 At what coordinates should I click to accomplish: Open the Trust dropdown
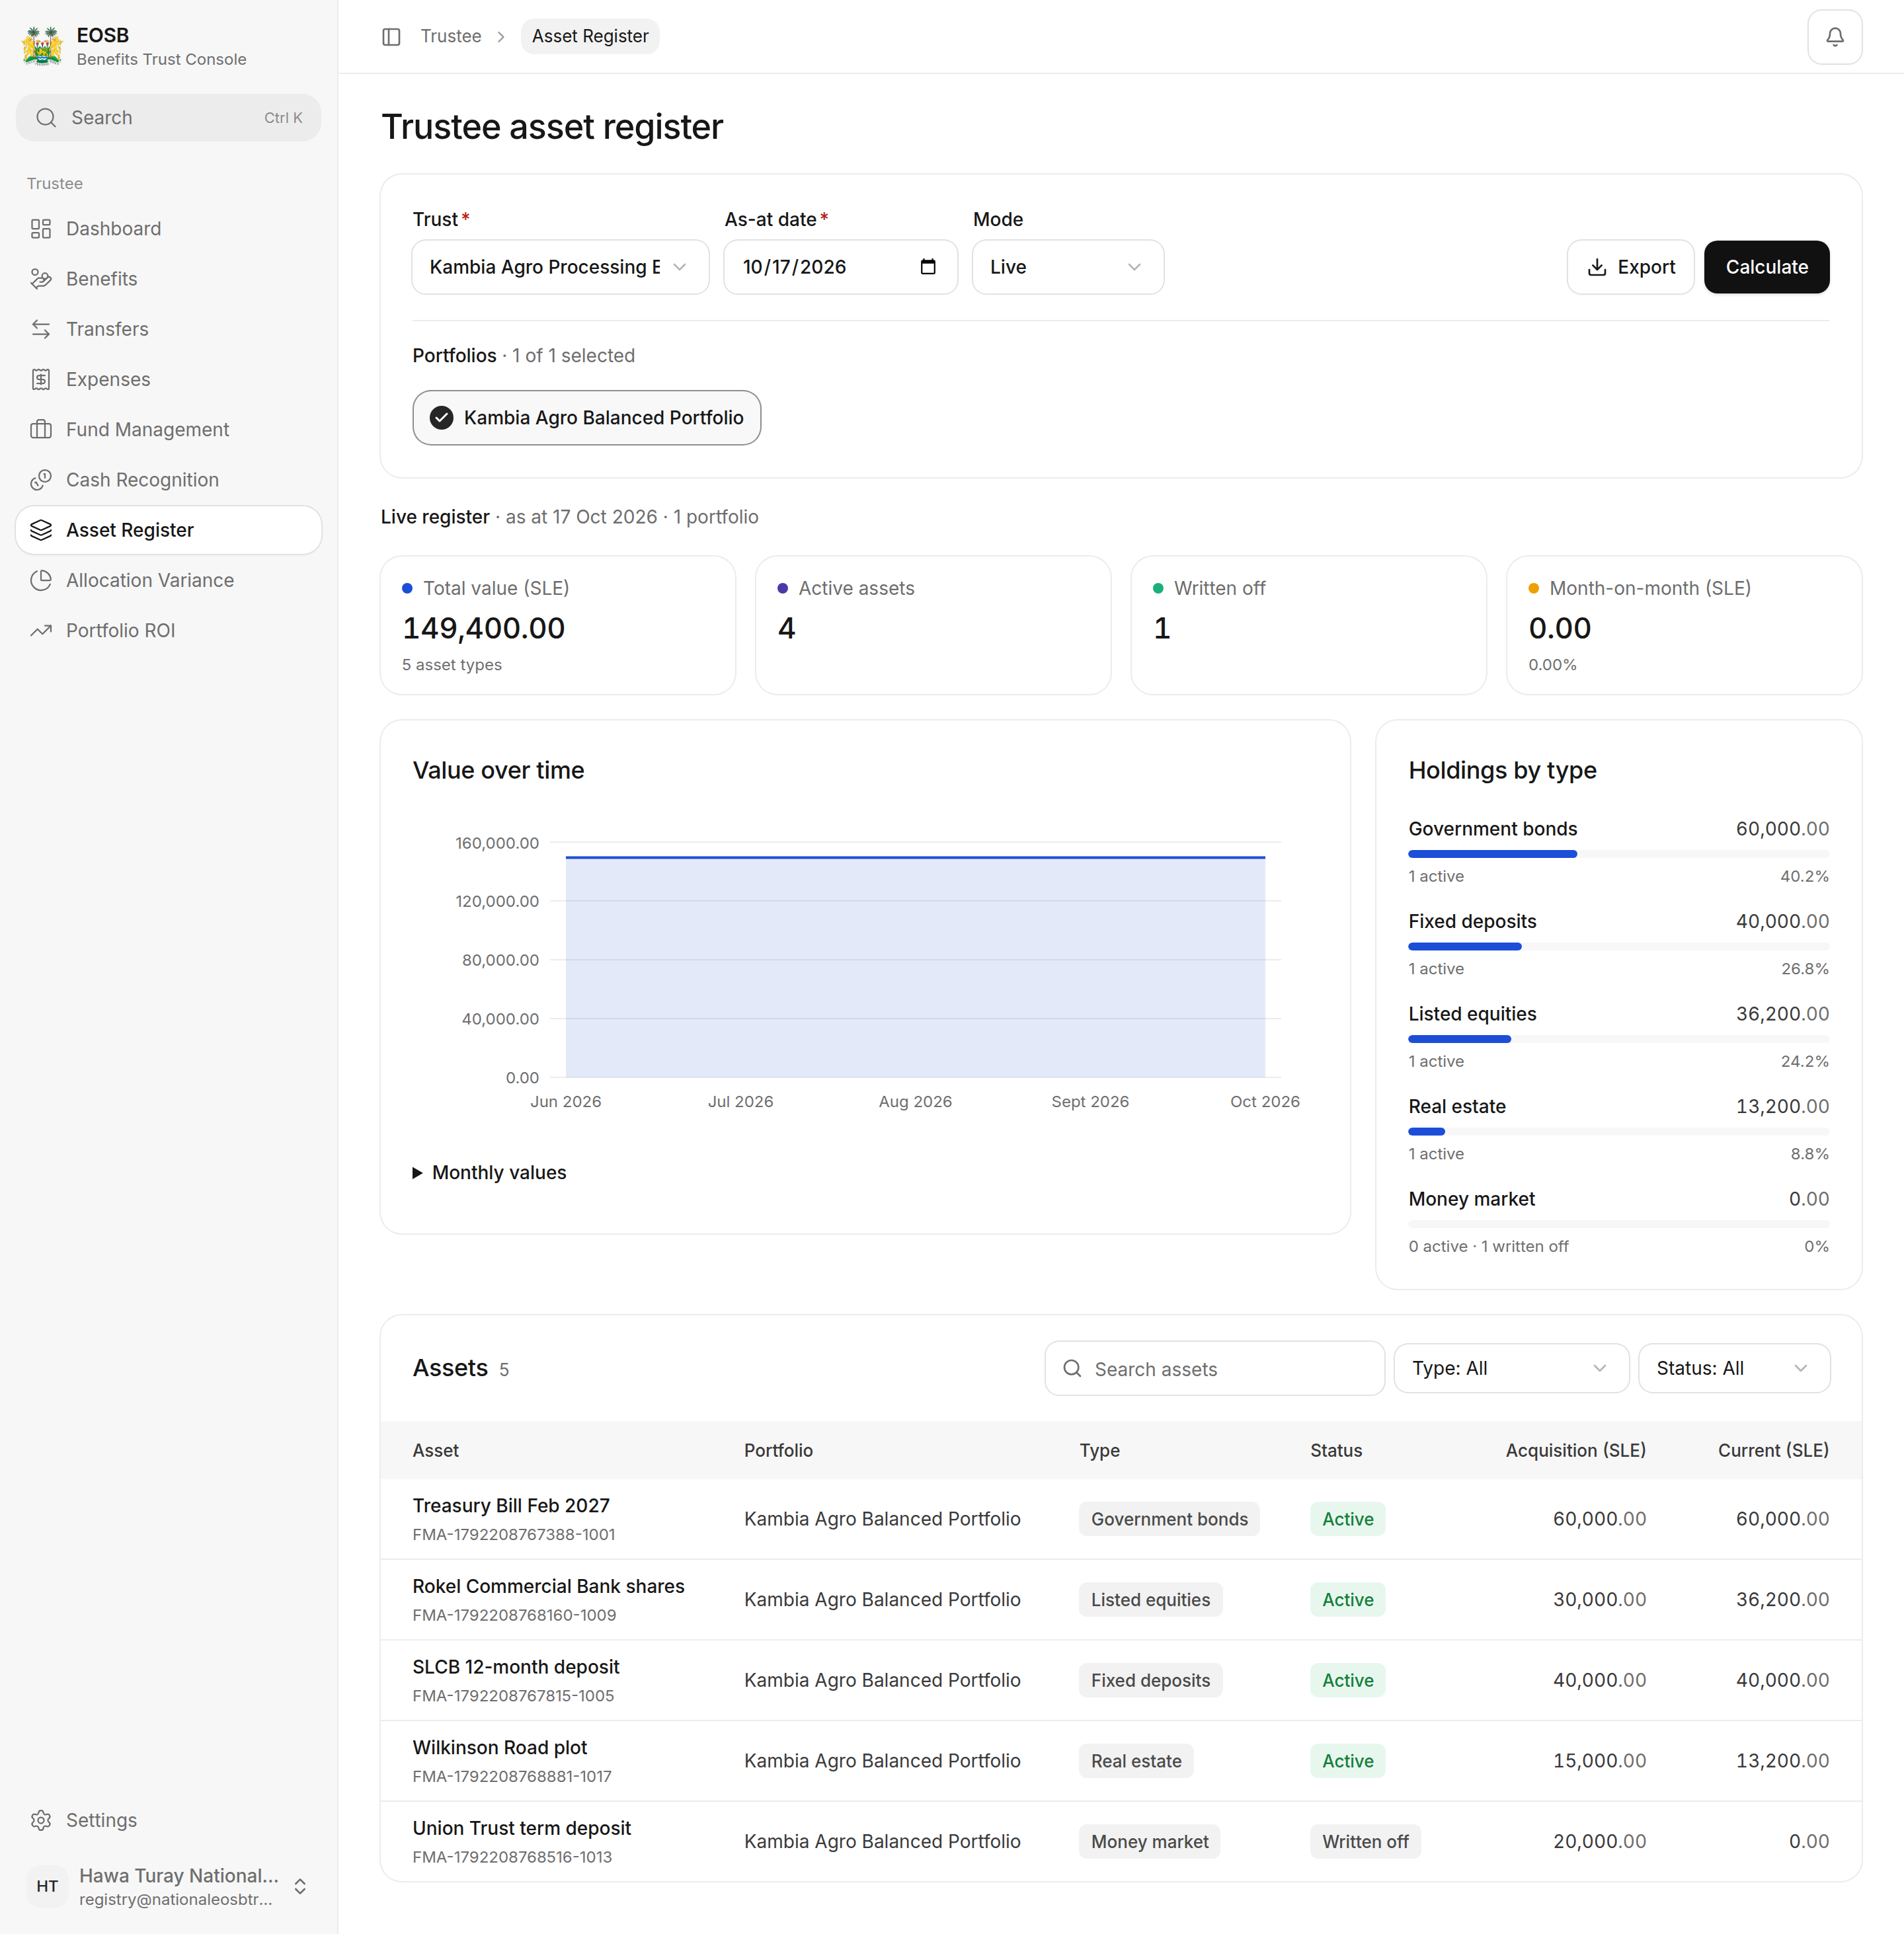pyautogui.click(x=560, y=267)
